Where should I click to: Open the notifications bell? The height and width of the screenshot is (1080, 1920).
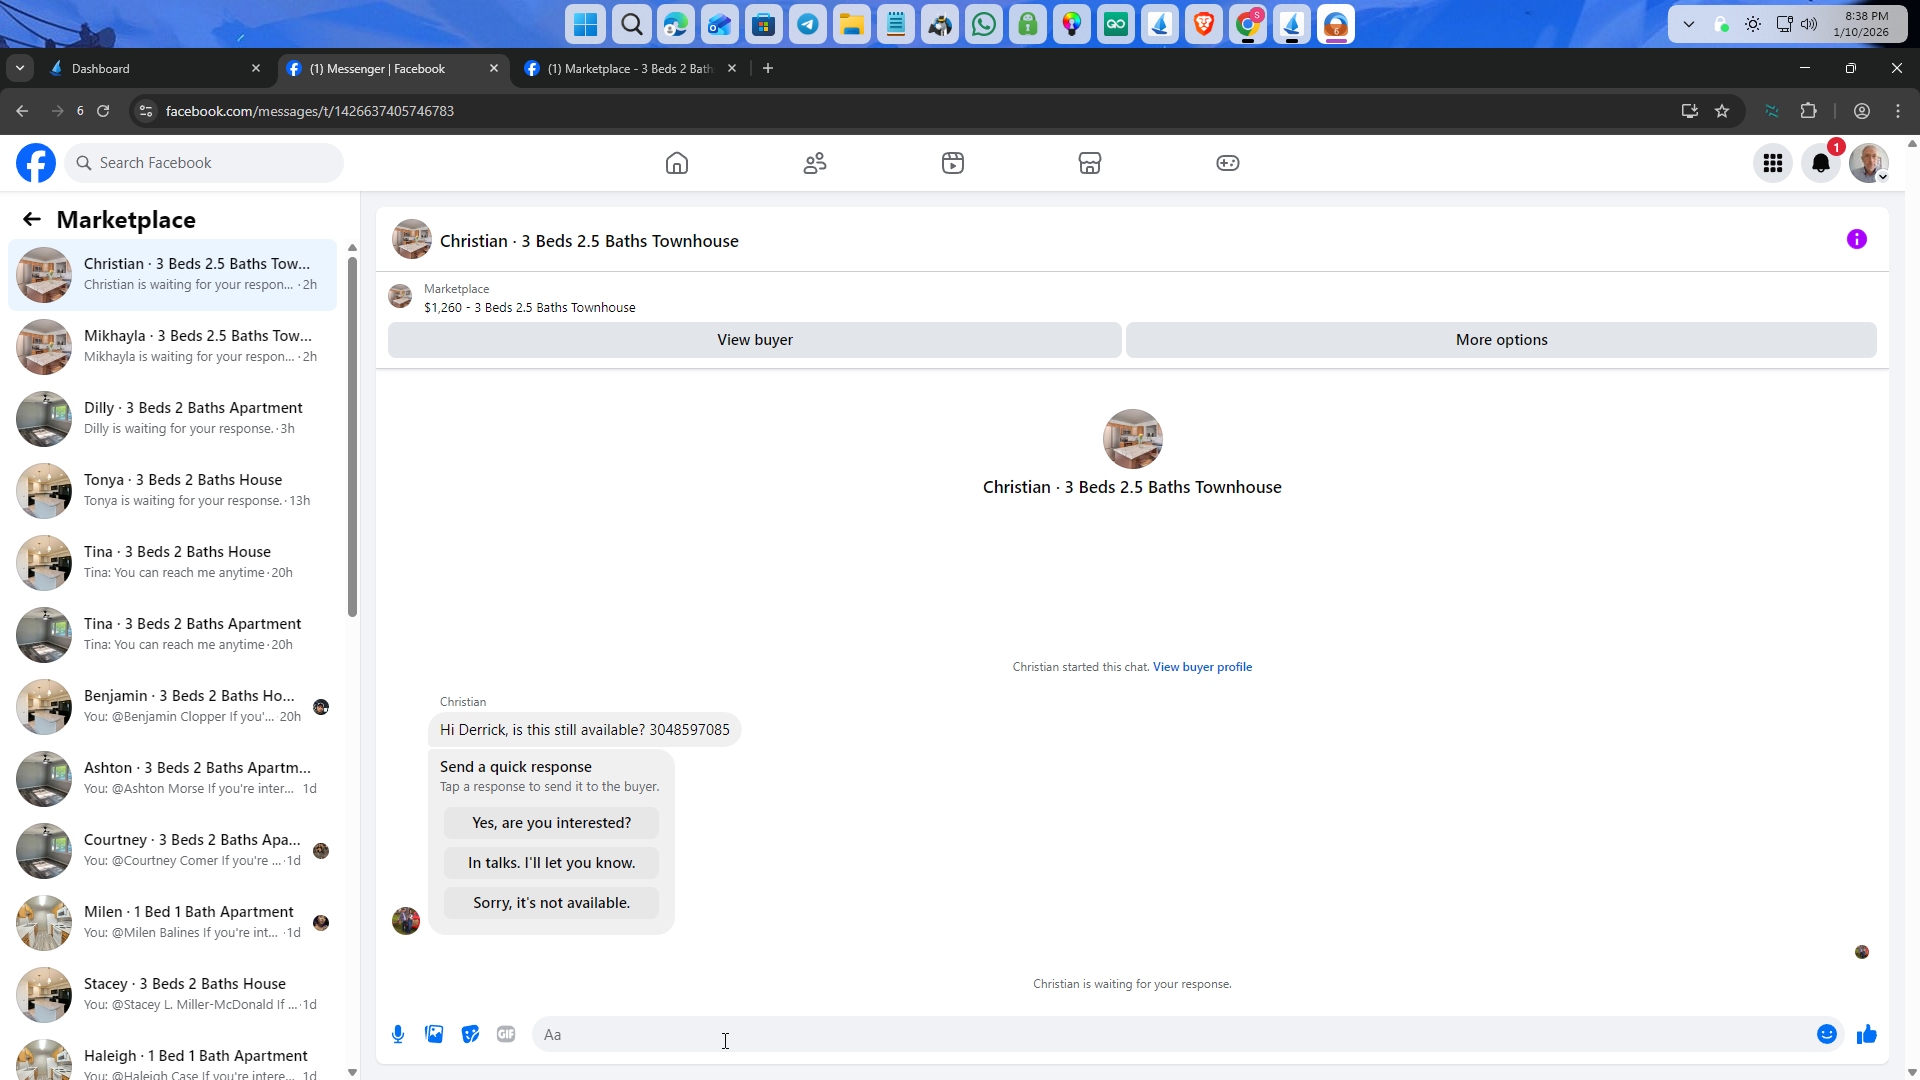pos(1821,163)
